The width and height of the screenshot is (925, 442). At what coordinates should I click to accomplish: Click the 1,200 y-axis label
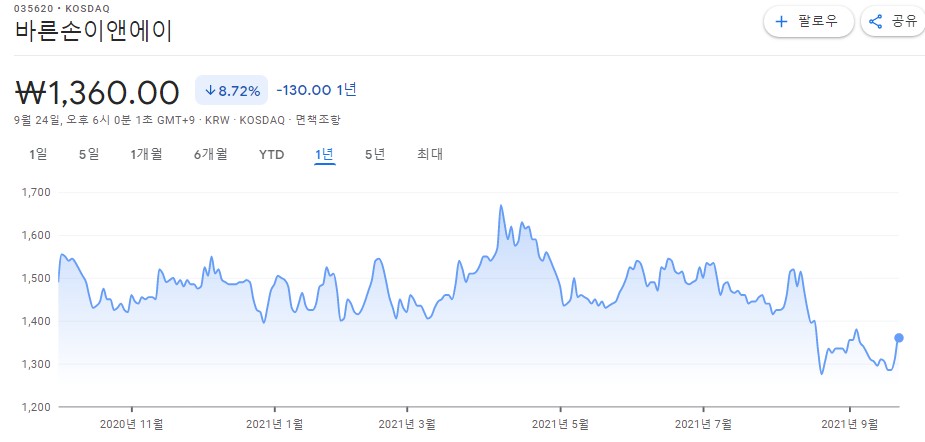click(36, 407)
